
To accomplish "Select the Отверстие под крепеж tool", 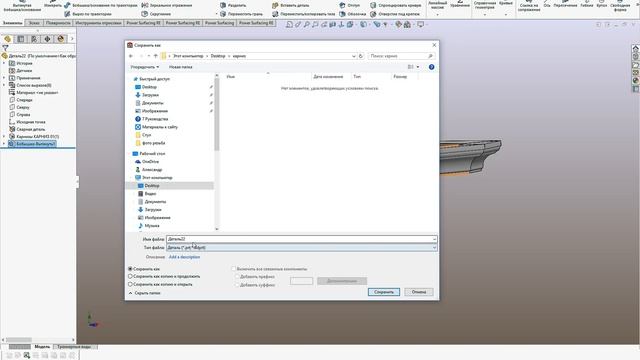I will click(x=395, y=14).
